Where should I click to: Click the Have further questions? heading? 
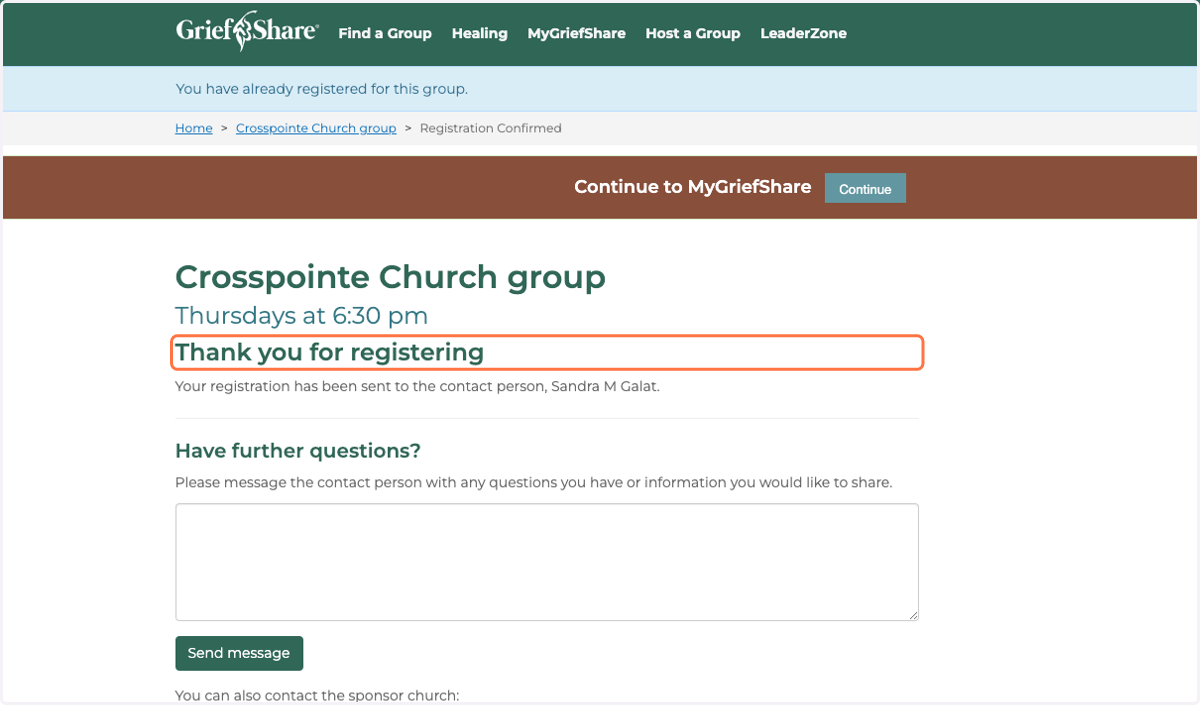(x=298, y=450)
